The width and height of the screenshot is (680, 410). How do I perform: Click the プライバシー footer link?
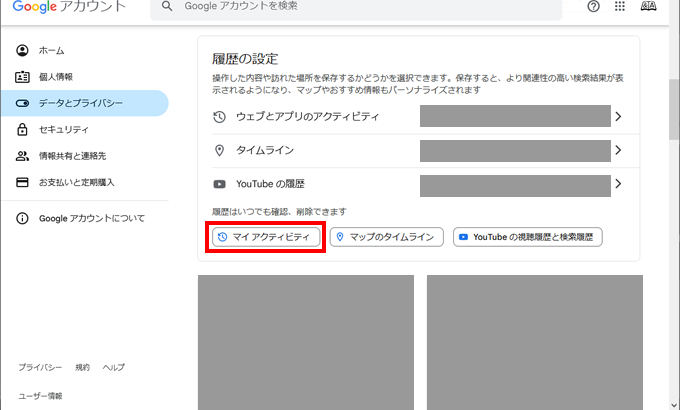click(x=40, y=367)
